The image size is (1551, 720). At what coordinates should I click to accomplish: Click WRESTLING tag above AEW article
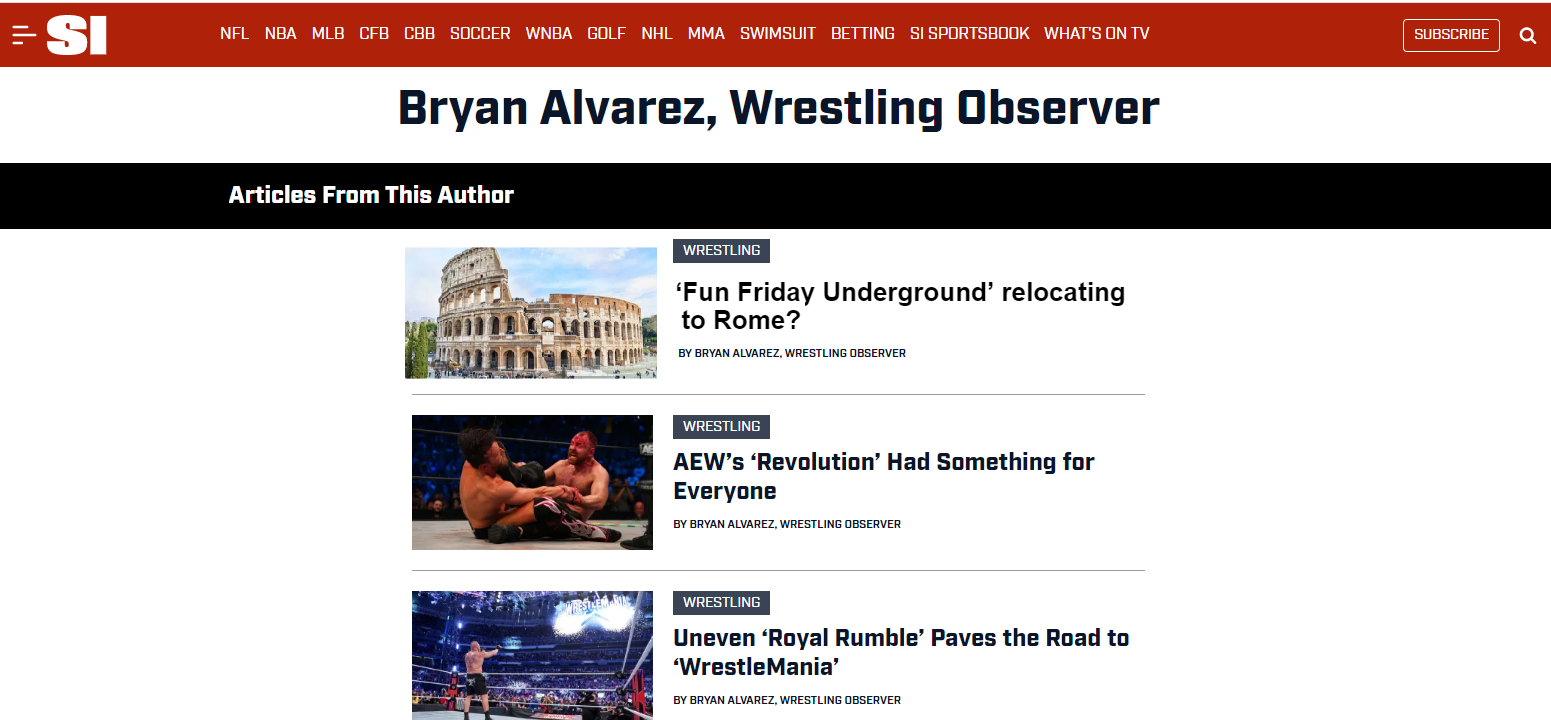(721, 427)
